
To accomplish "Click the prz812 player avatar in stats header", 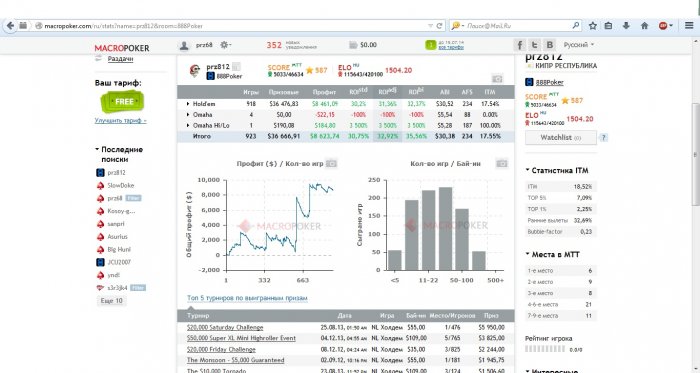I will pyautogui.click(x=195, y=70).
